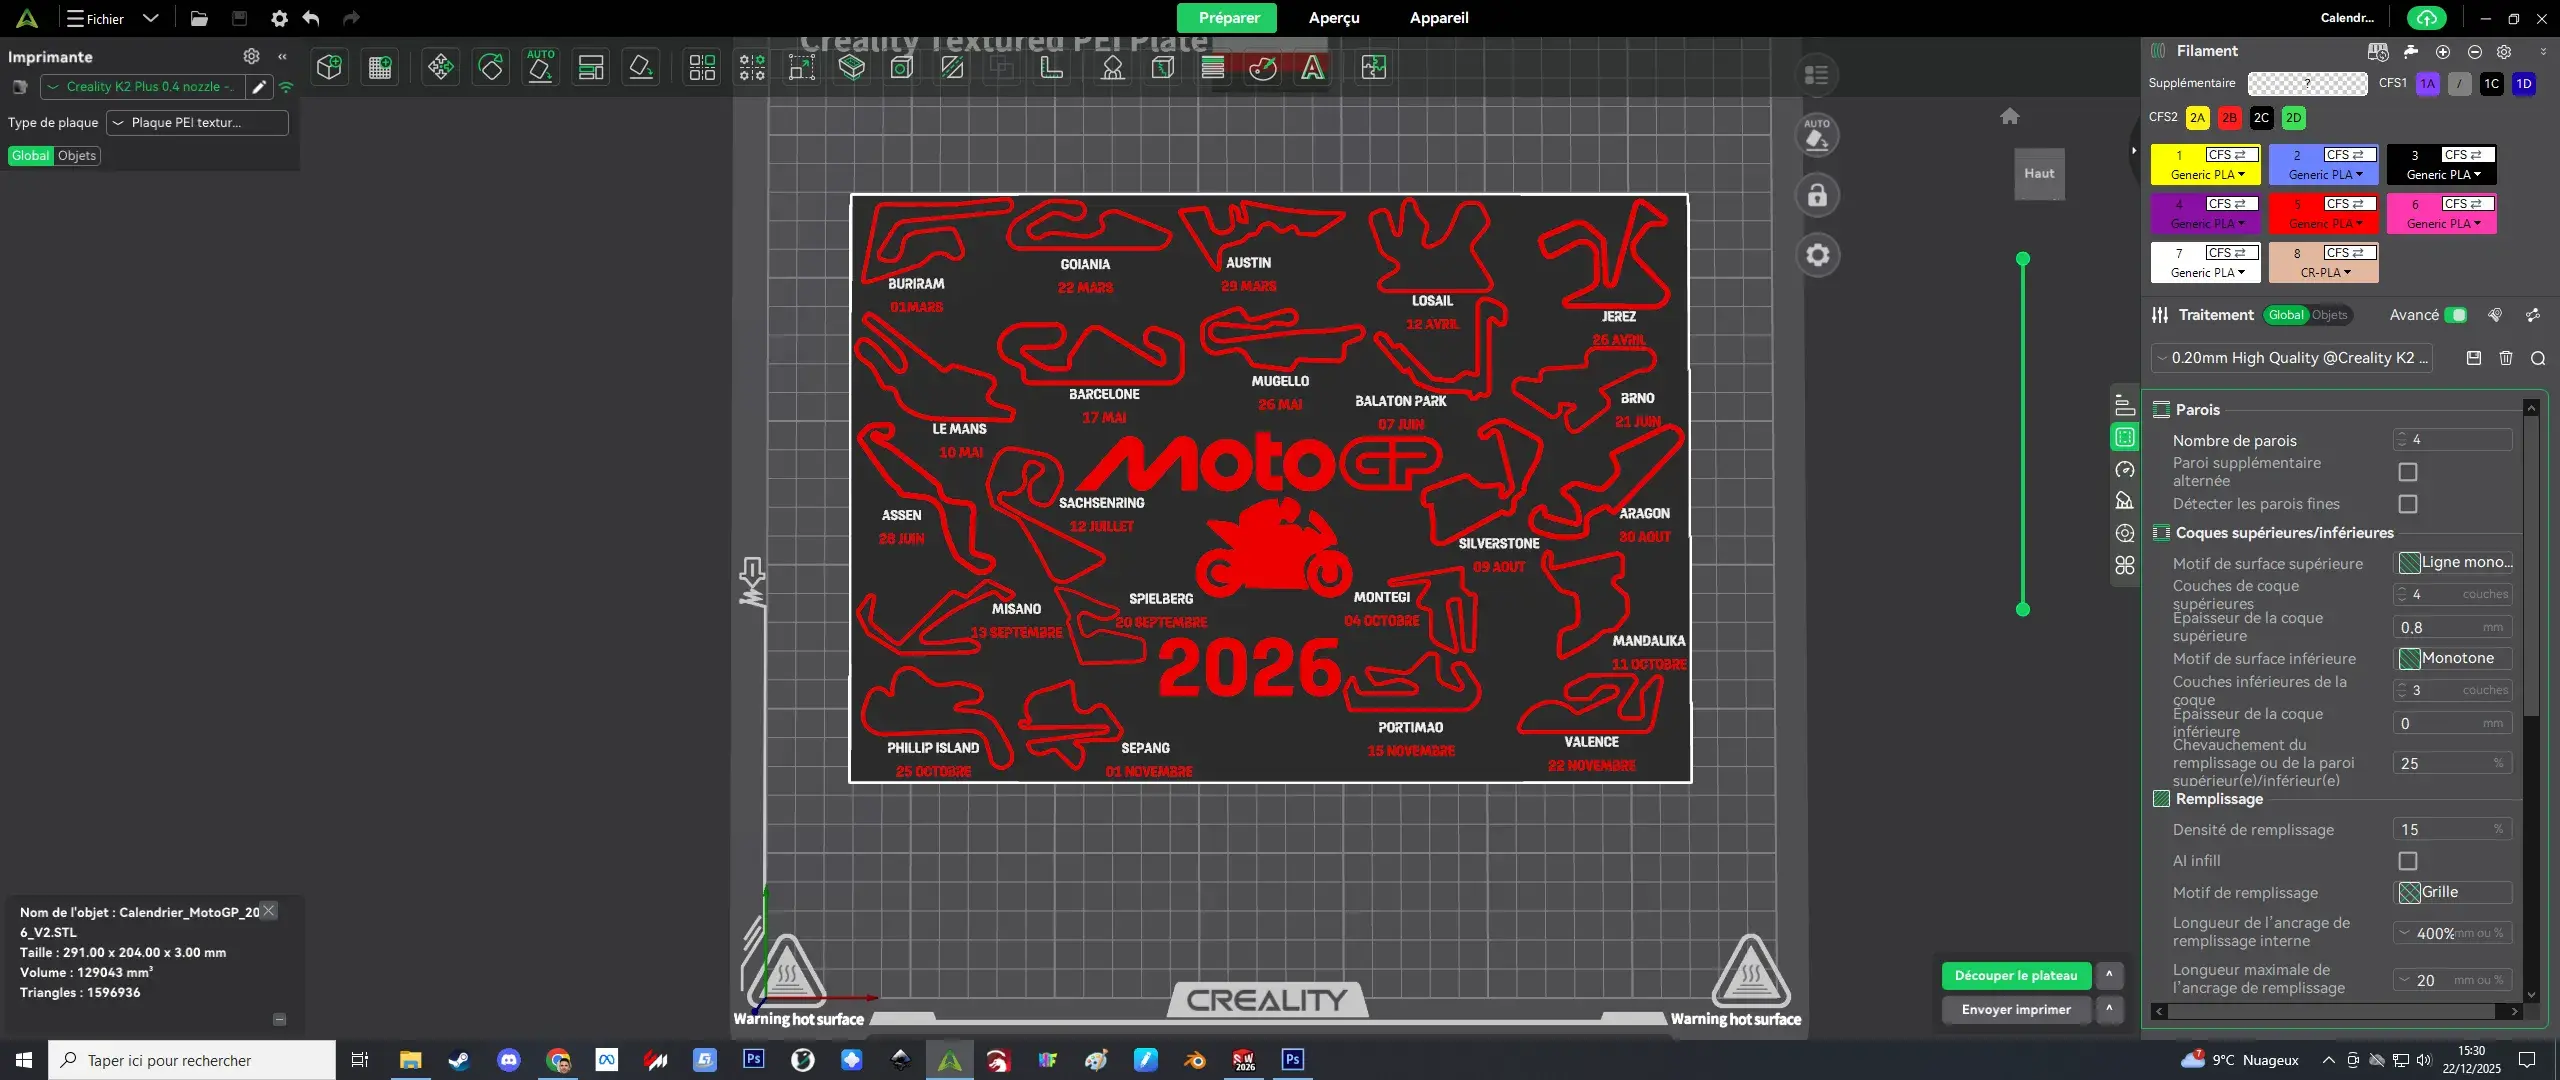2560x1080 pixels.
Task: Click the Haut view cube face
Action: [2039, 174]
